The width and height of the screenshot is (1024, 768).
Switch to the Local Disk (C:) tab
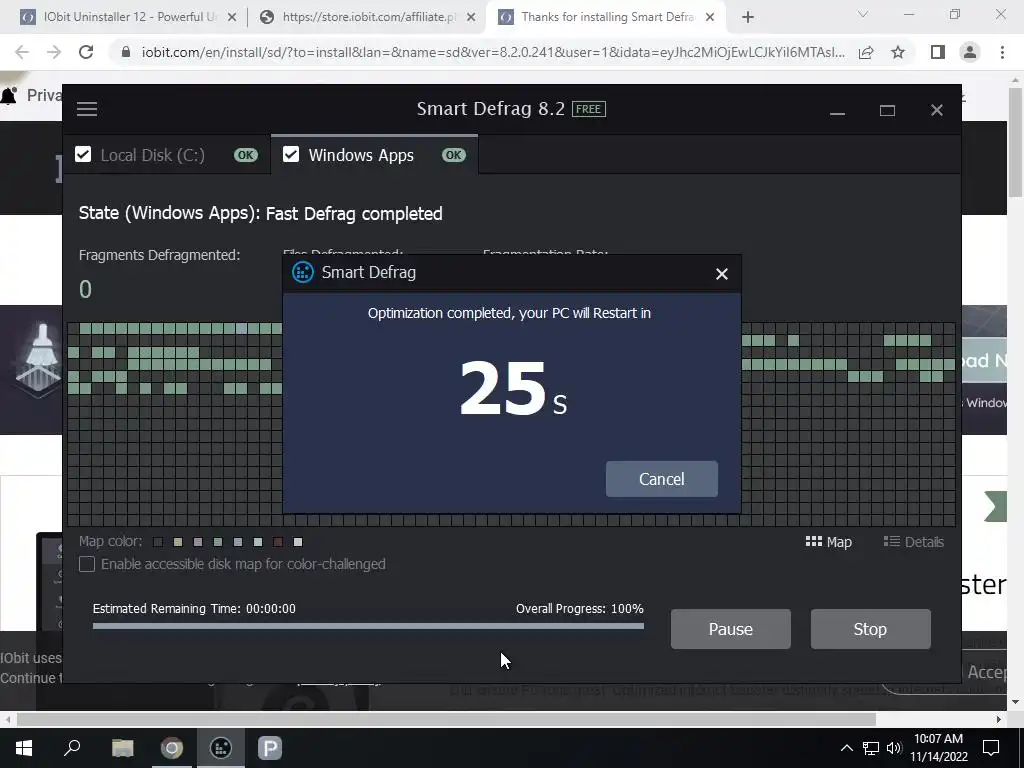pyautogui.click(x=167, y=155)
